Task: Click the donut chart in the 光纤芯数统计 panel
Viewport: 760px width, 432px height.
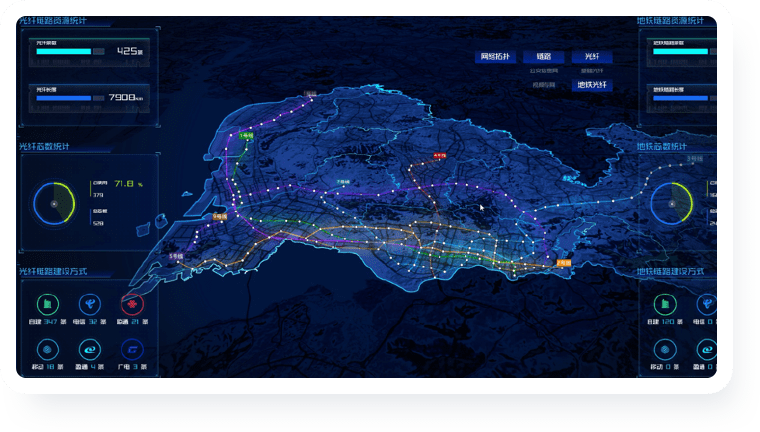Action: [54, 204]
